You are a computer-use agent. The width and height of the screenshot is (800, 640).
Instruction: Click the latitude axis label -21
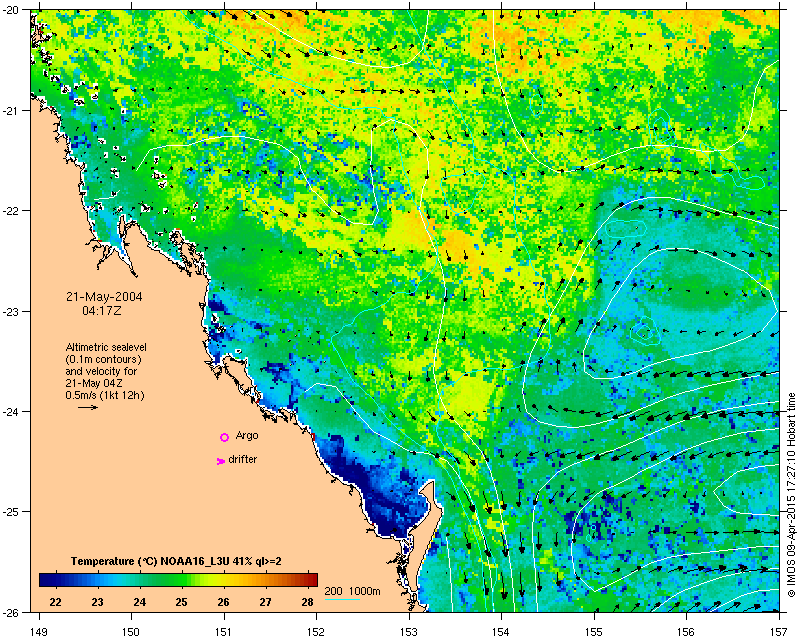pyautogui.click(x=11, y=111)
